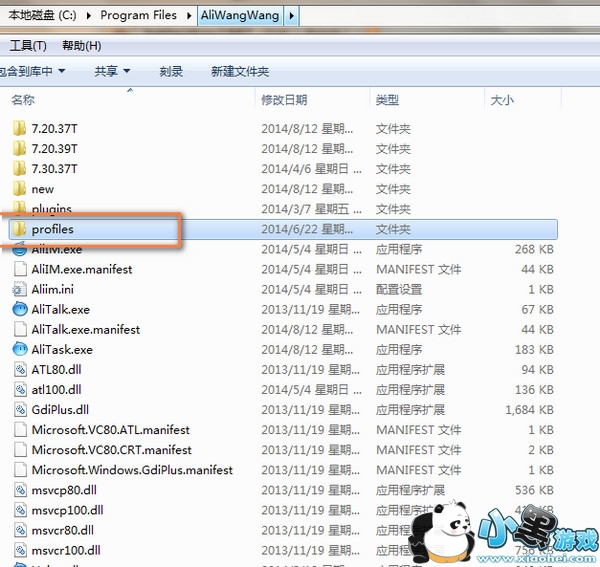Click the msvcp100.dll file icon
600x567 pixels.
(20, 510)
